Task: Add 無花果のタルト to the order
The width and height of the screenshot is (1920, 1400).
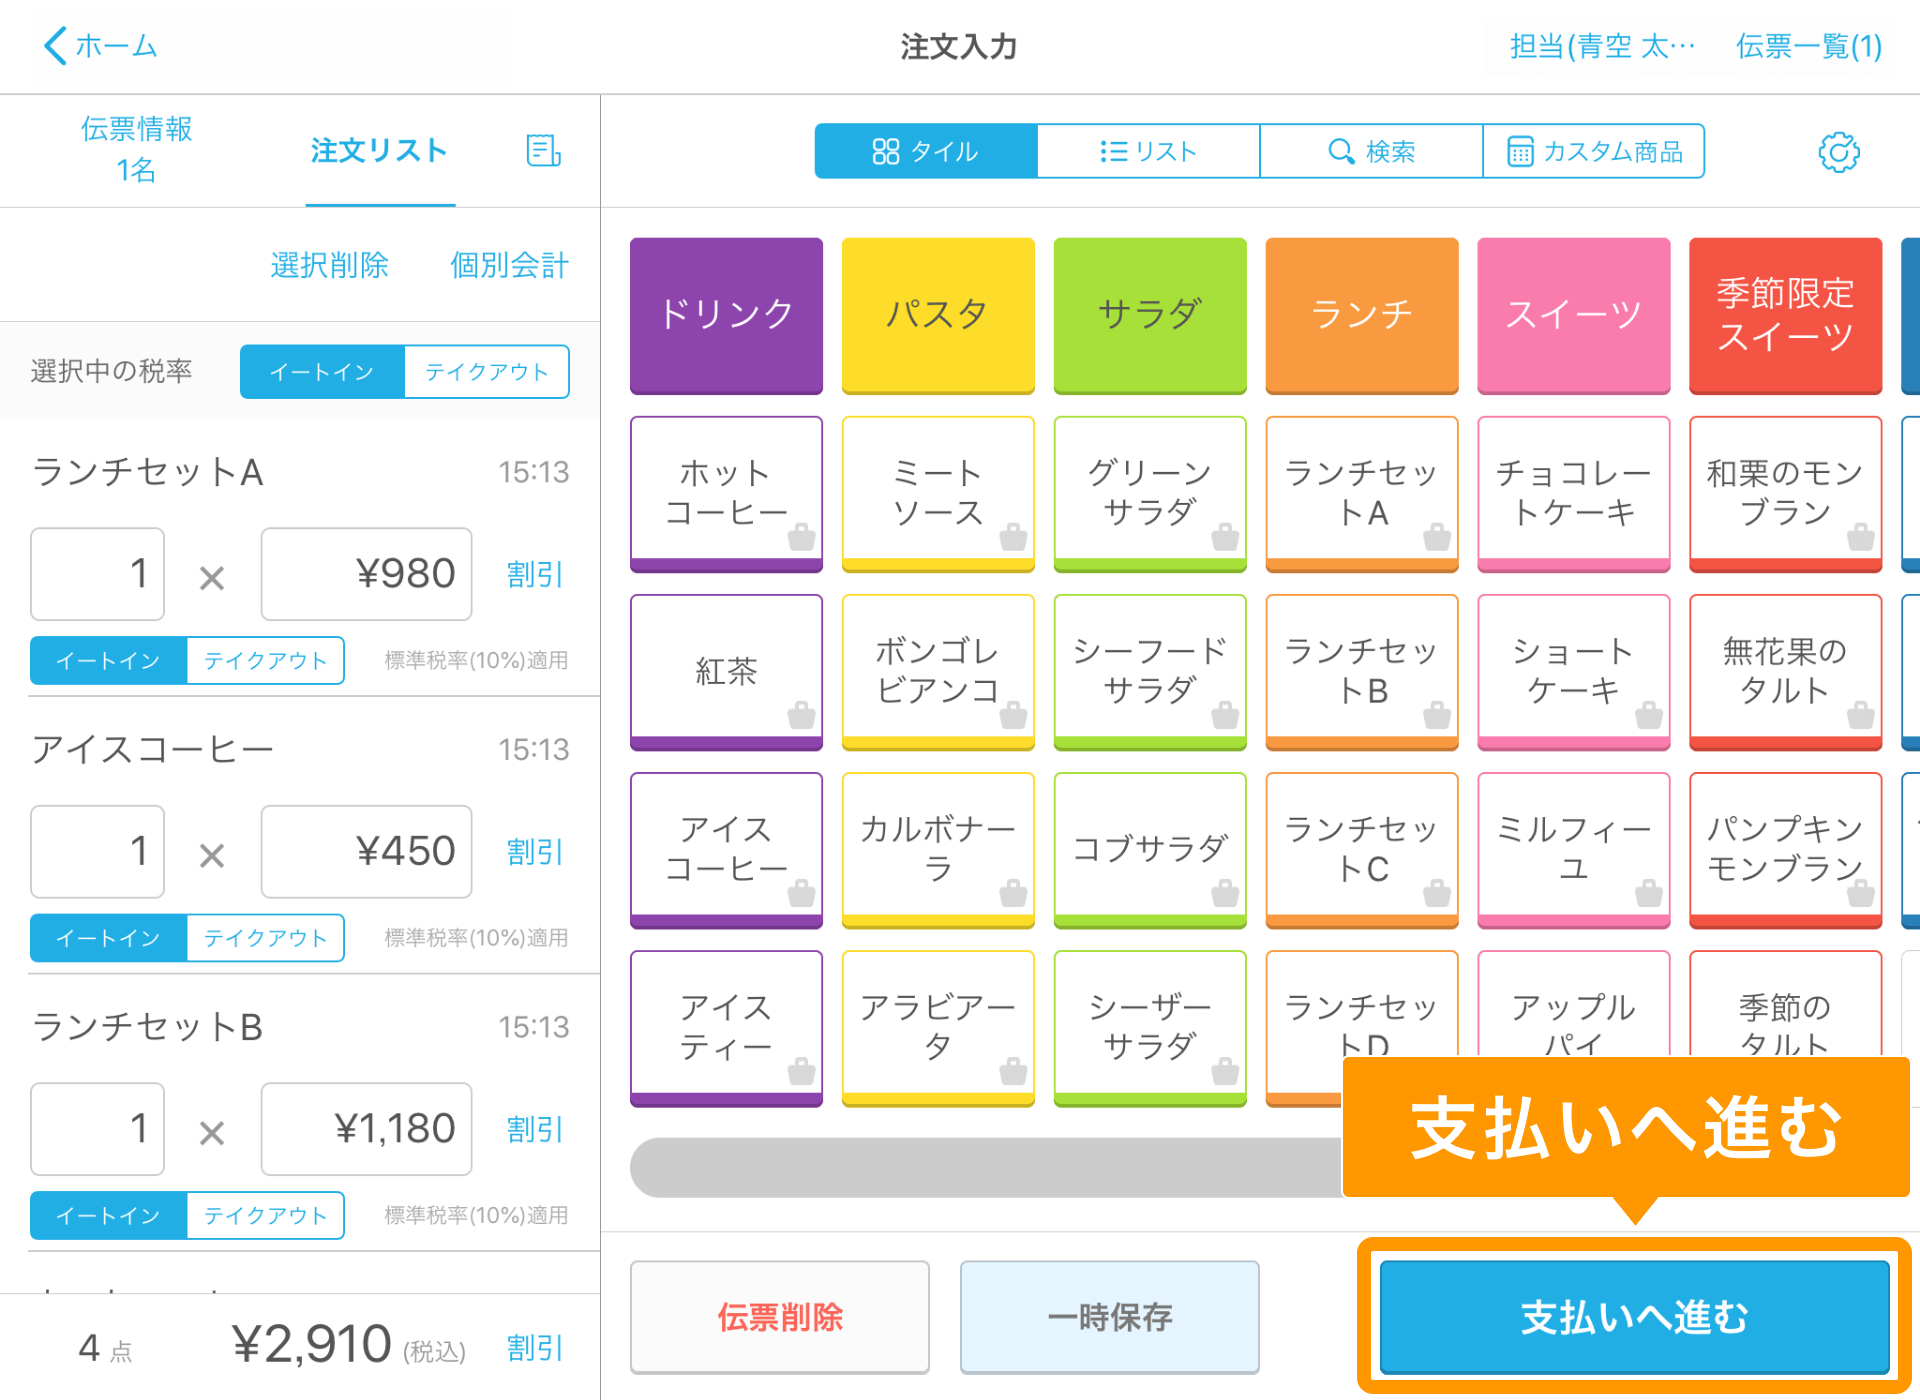Action: (x=1786, y=671)
